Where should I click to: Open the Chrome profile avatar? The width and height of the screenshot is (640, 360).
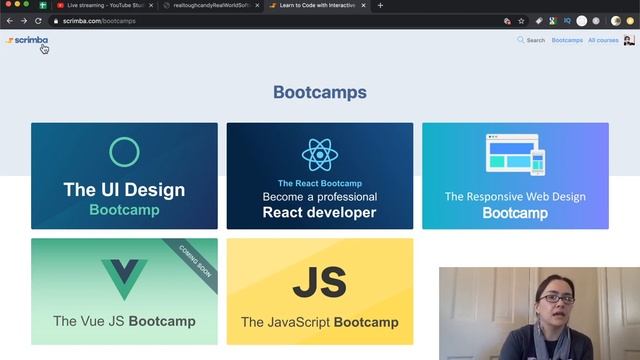[616, 21]
